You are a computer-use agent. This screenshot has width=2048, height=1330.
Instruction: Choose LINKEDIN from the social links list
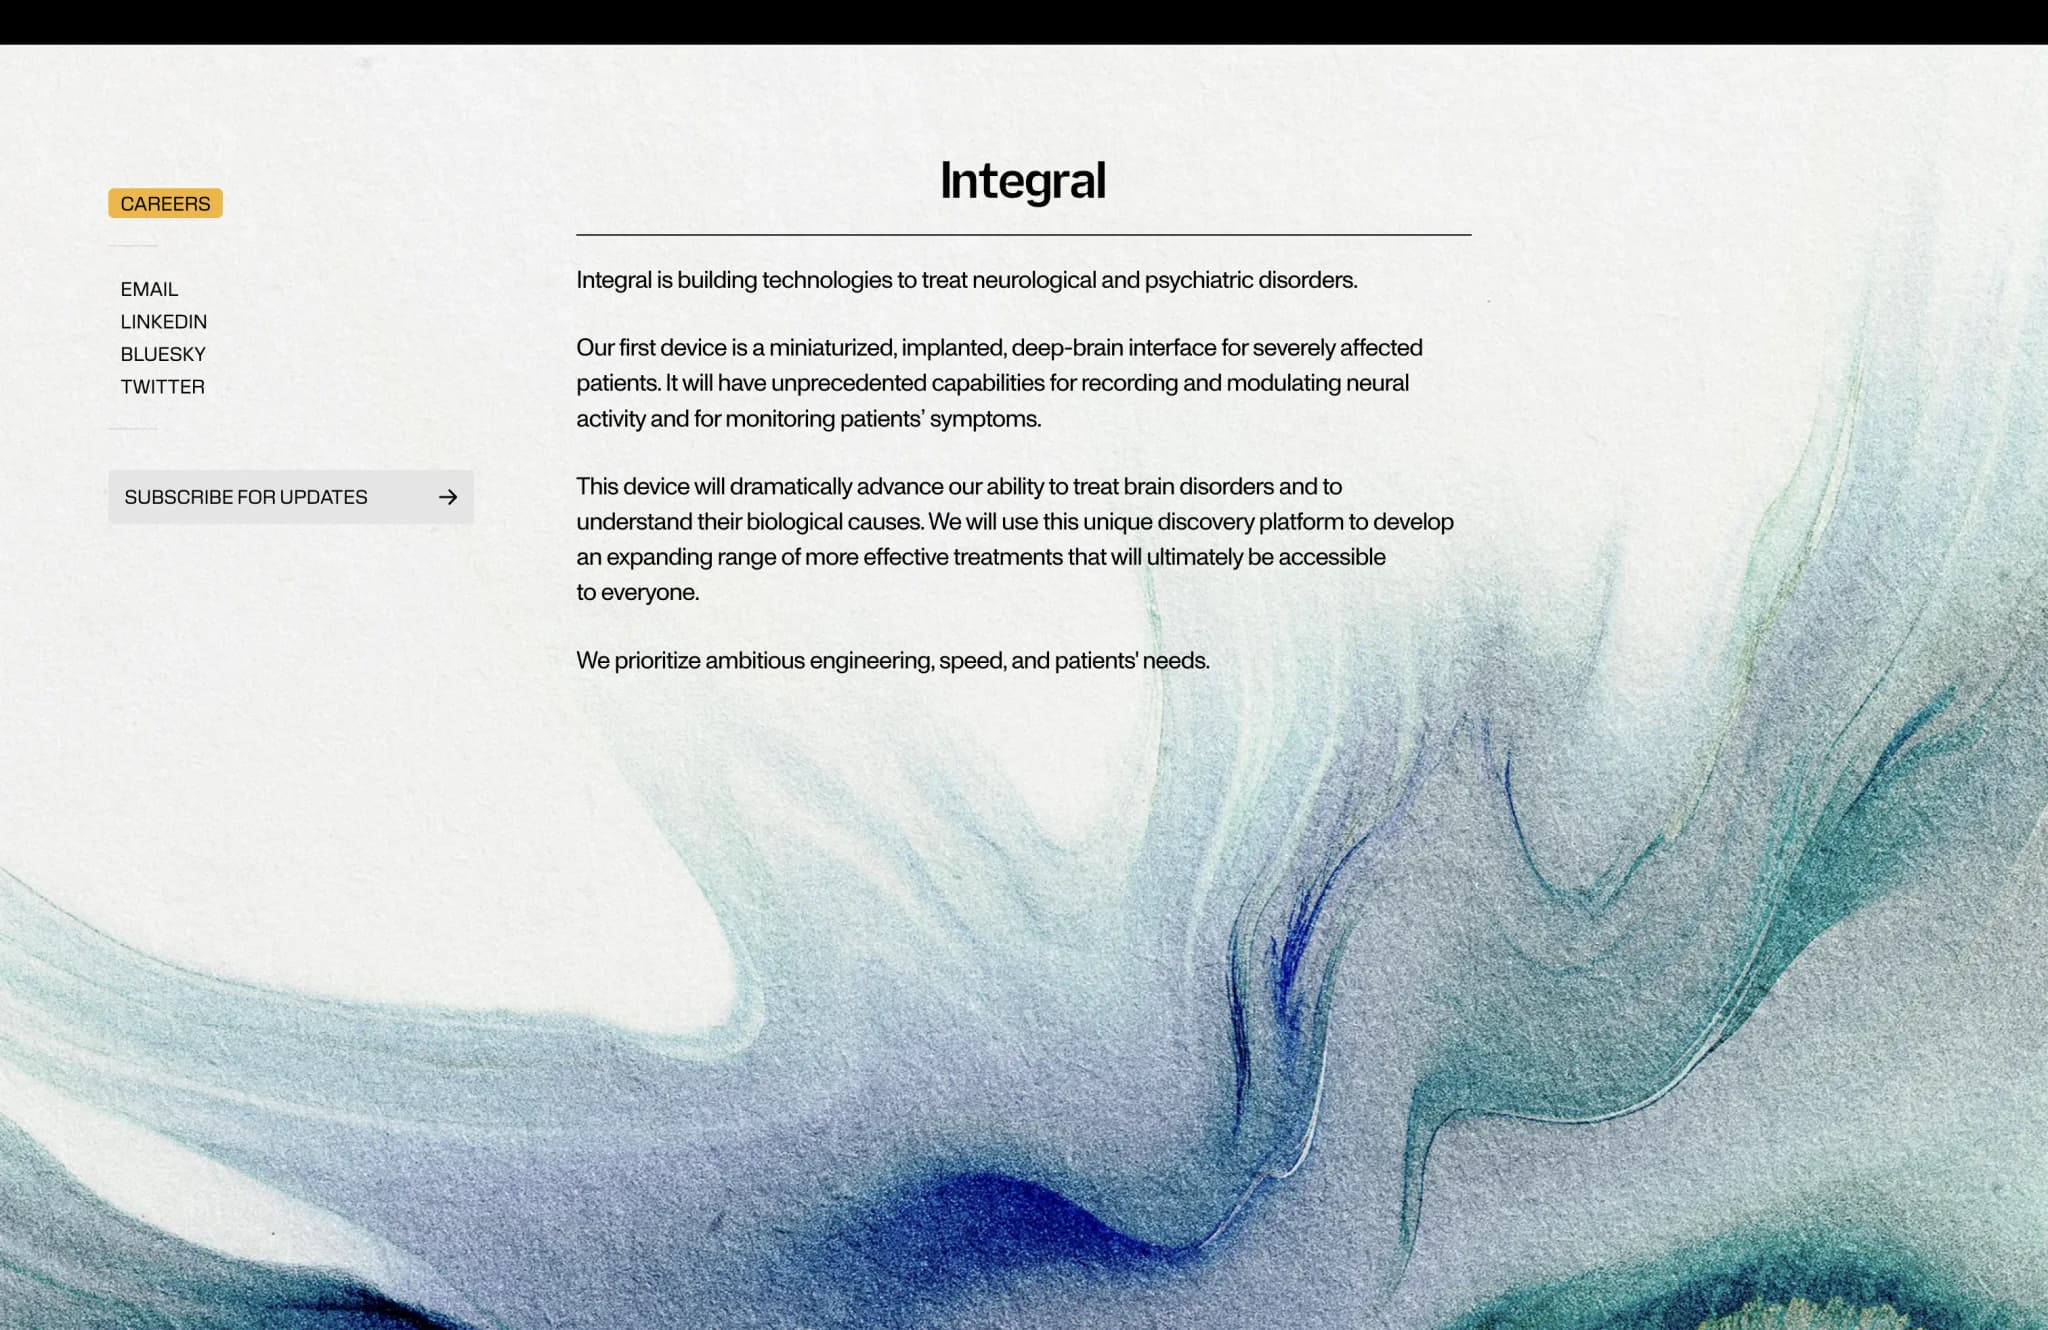point(163,321)
